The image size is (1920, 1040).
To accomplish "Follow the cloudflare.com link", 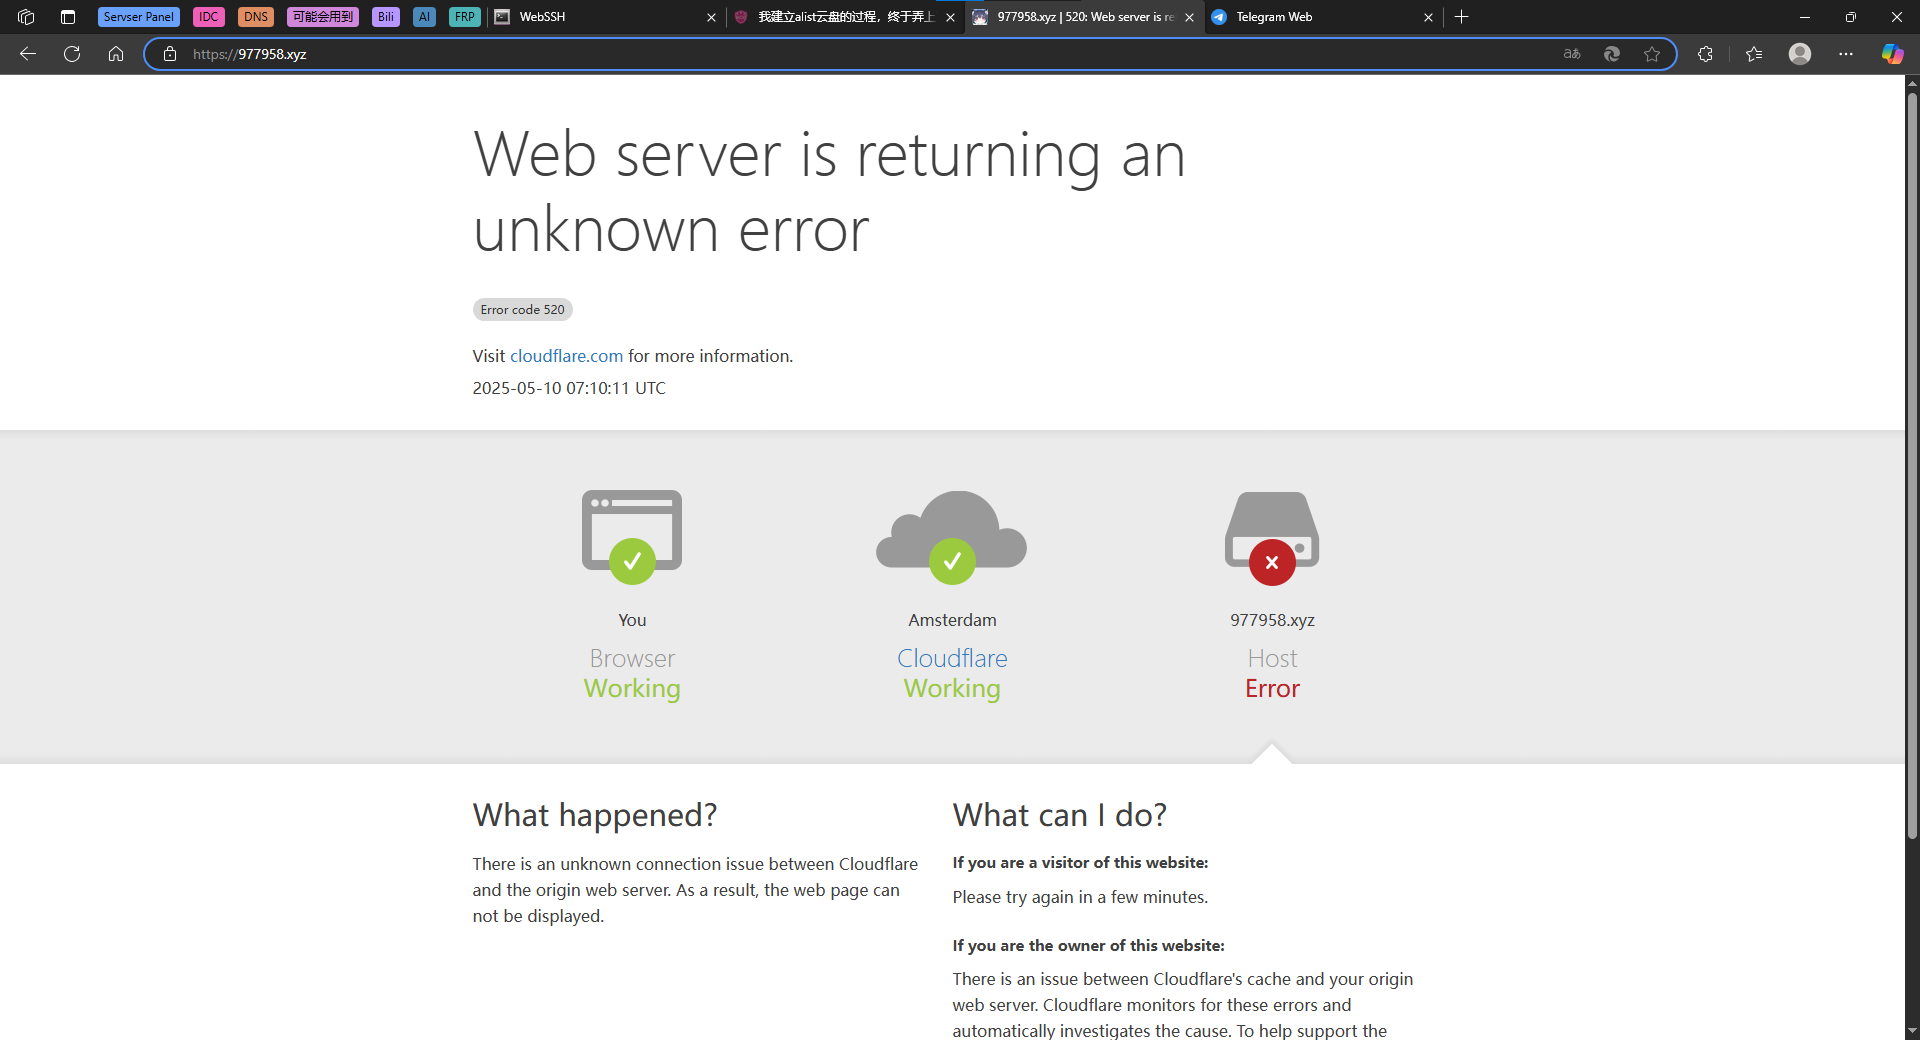I will tap(566, 356).
